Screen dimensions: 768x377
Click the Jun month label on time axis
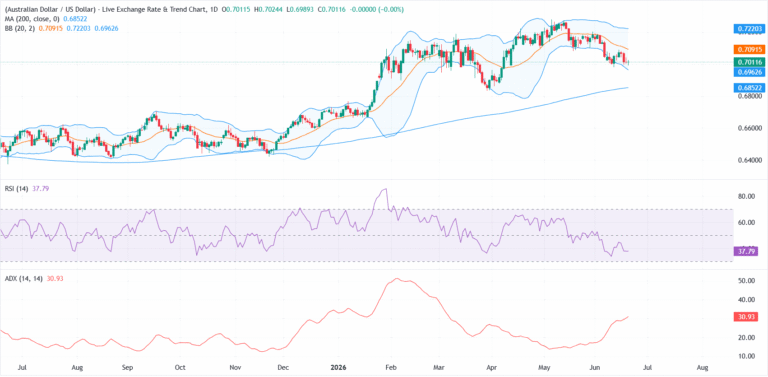pyautogui.click(x=595, y=367)
